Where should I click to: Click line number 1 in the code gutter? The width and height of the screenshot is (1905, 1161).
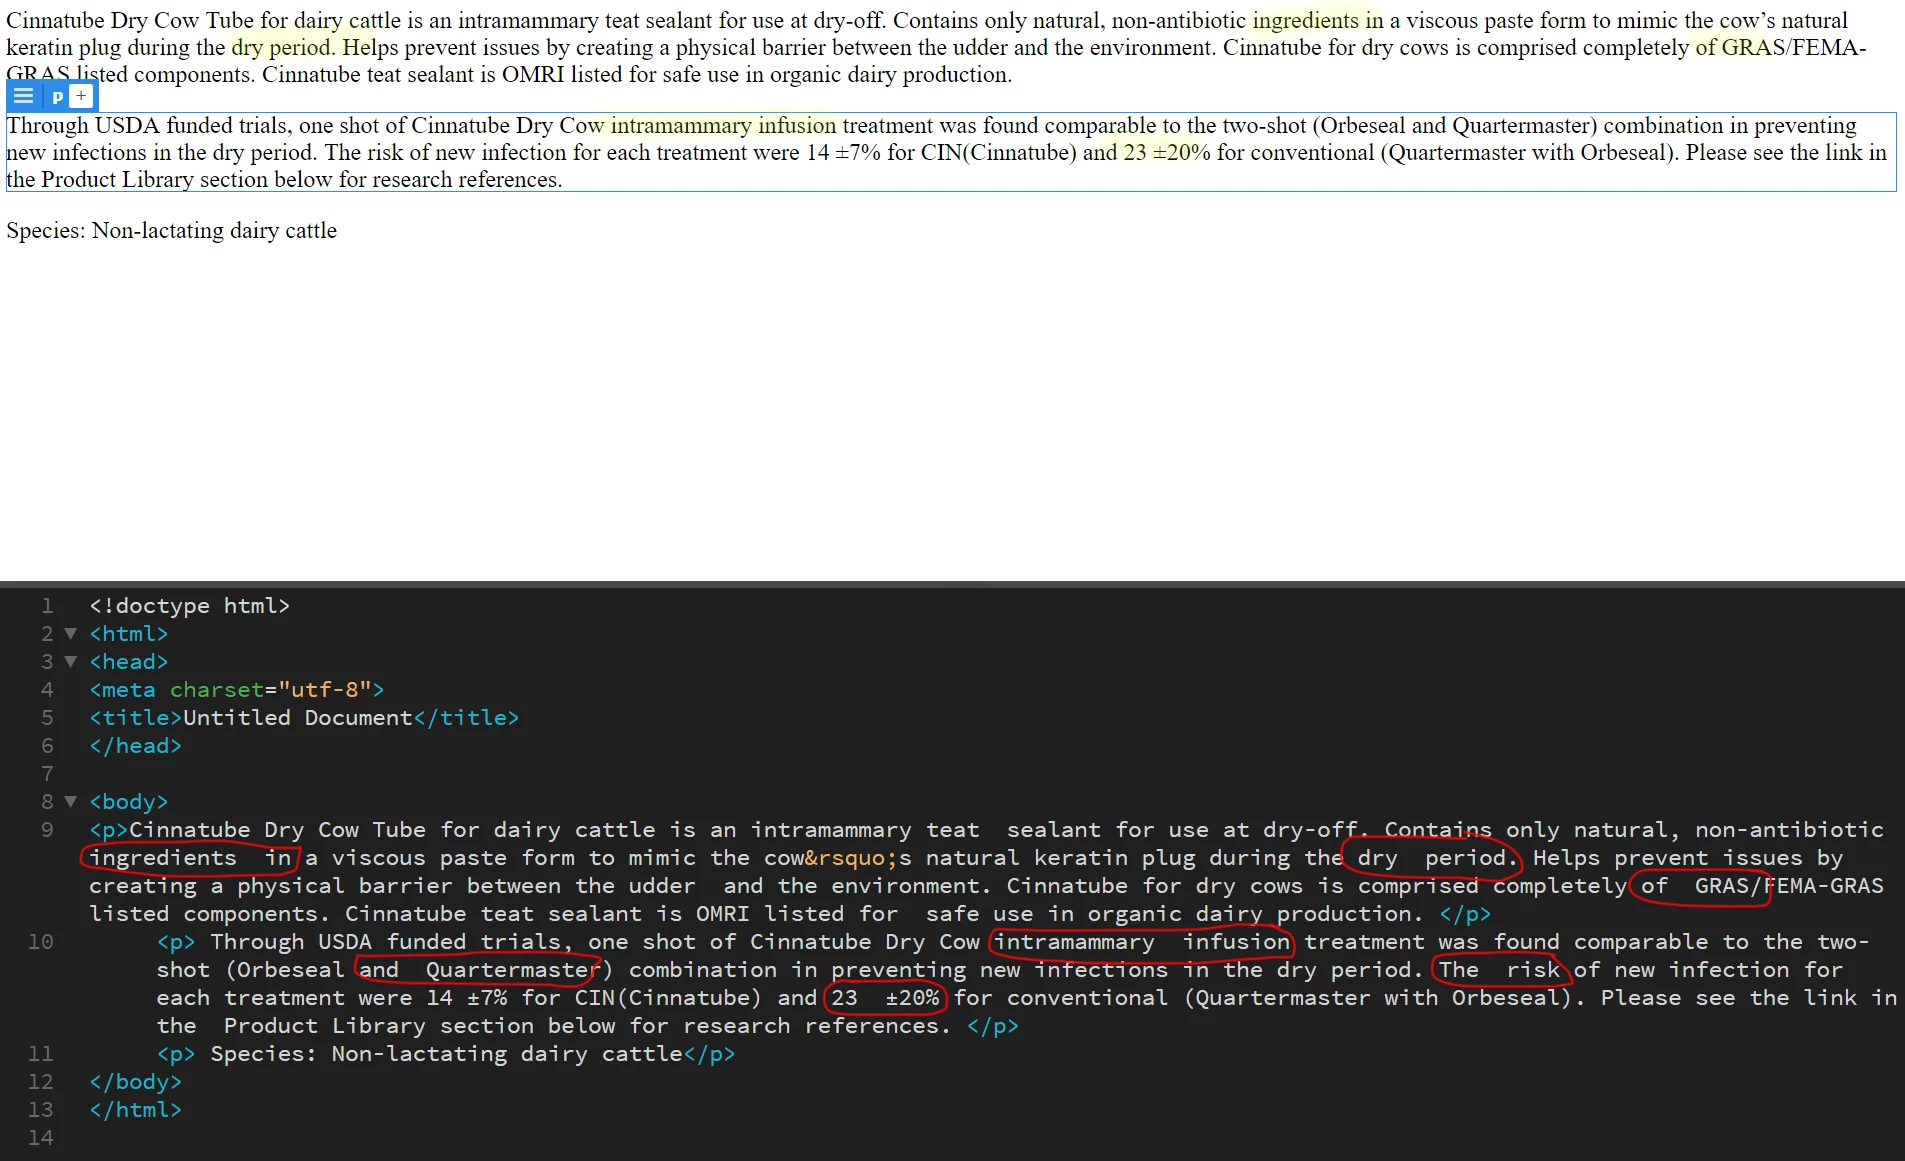(47, 605)
